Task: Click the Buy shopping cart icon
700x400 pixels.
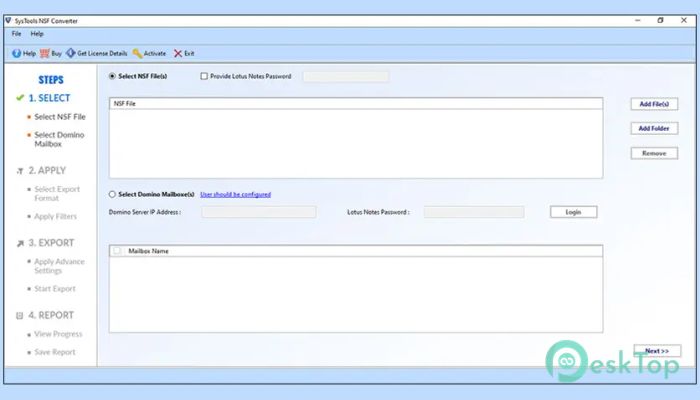Action: (x=45, y=54)
